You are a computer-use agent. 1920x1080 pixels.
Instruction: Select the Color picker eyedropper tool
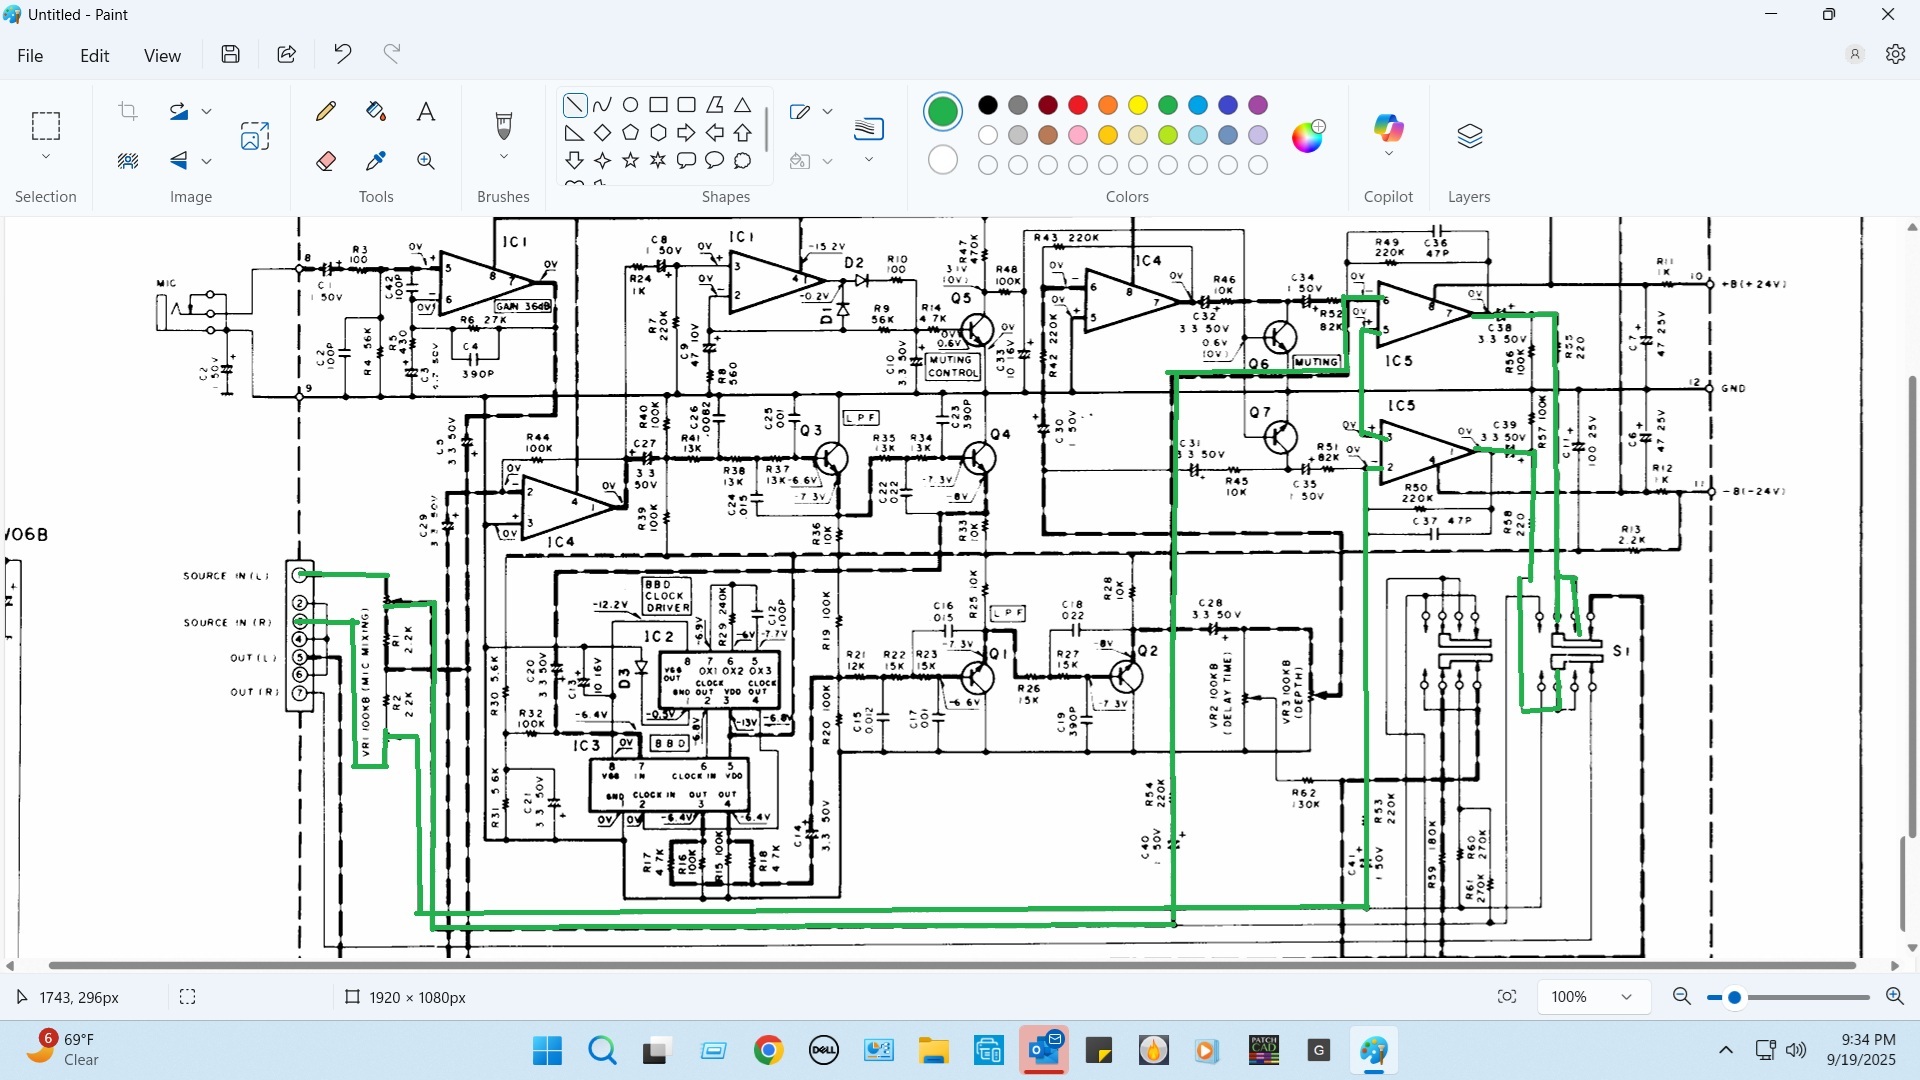pos(376,161)
